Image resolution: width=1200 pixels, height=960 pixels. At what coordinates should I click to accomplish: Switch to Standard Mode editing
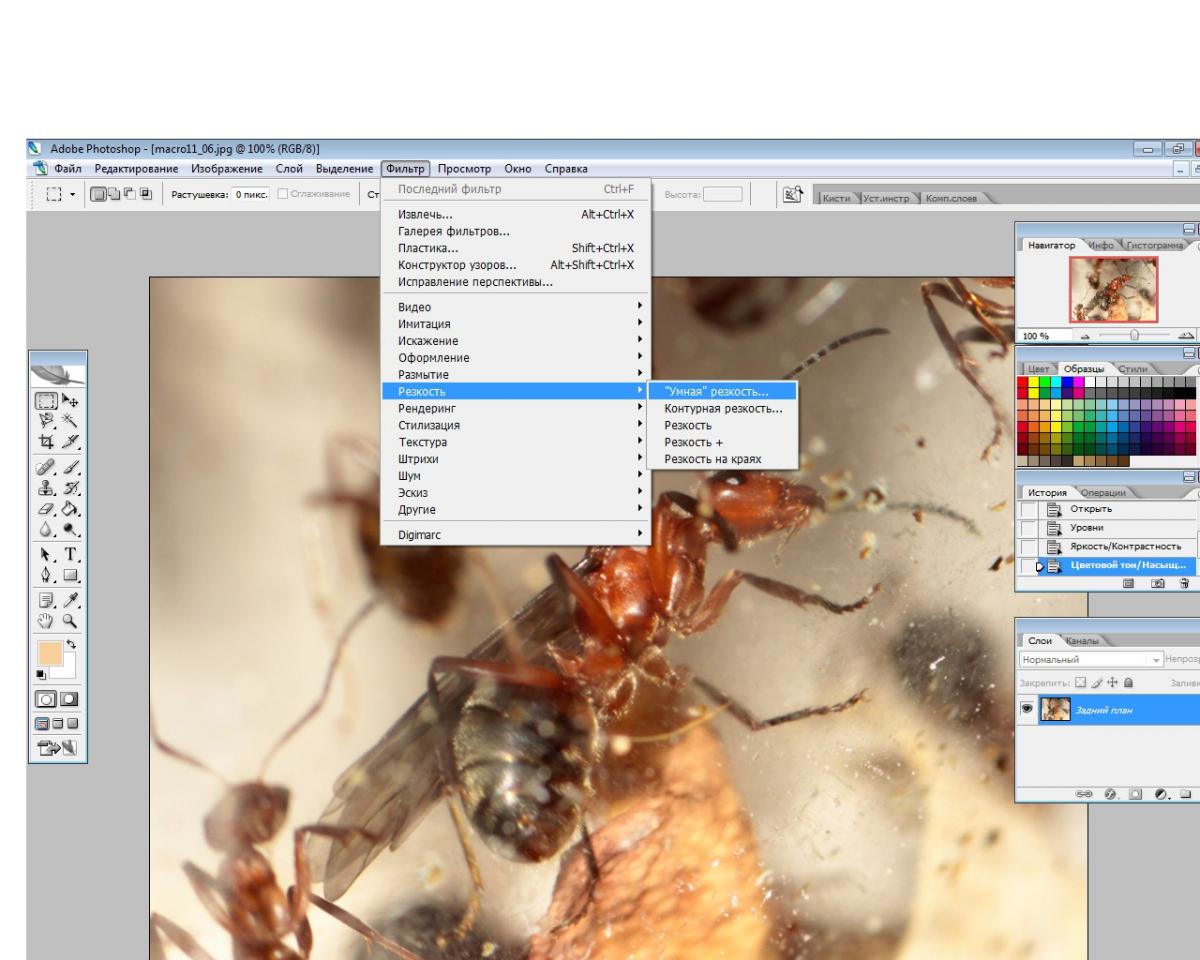[x=46, y=699]
